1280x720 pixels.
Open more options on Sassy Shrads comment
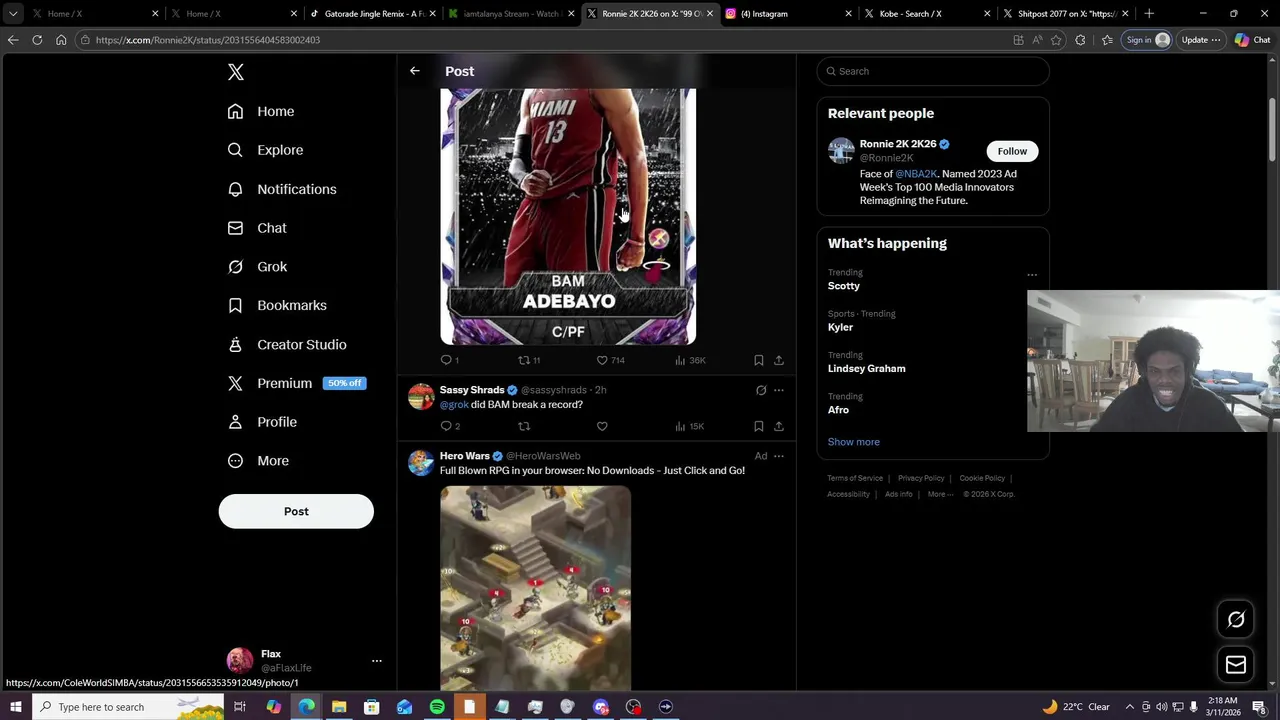(x=779, y=390)
